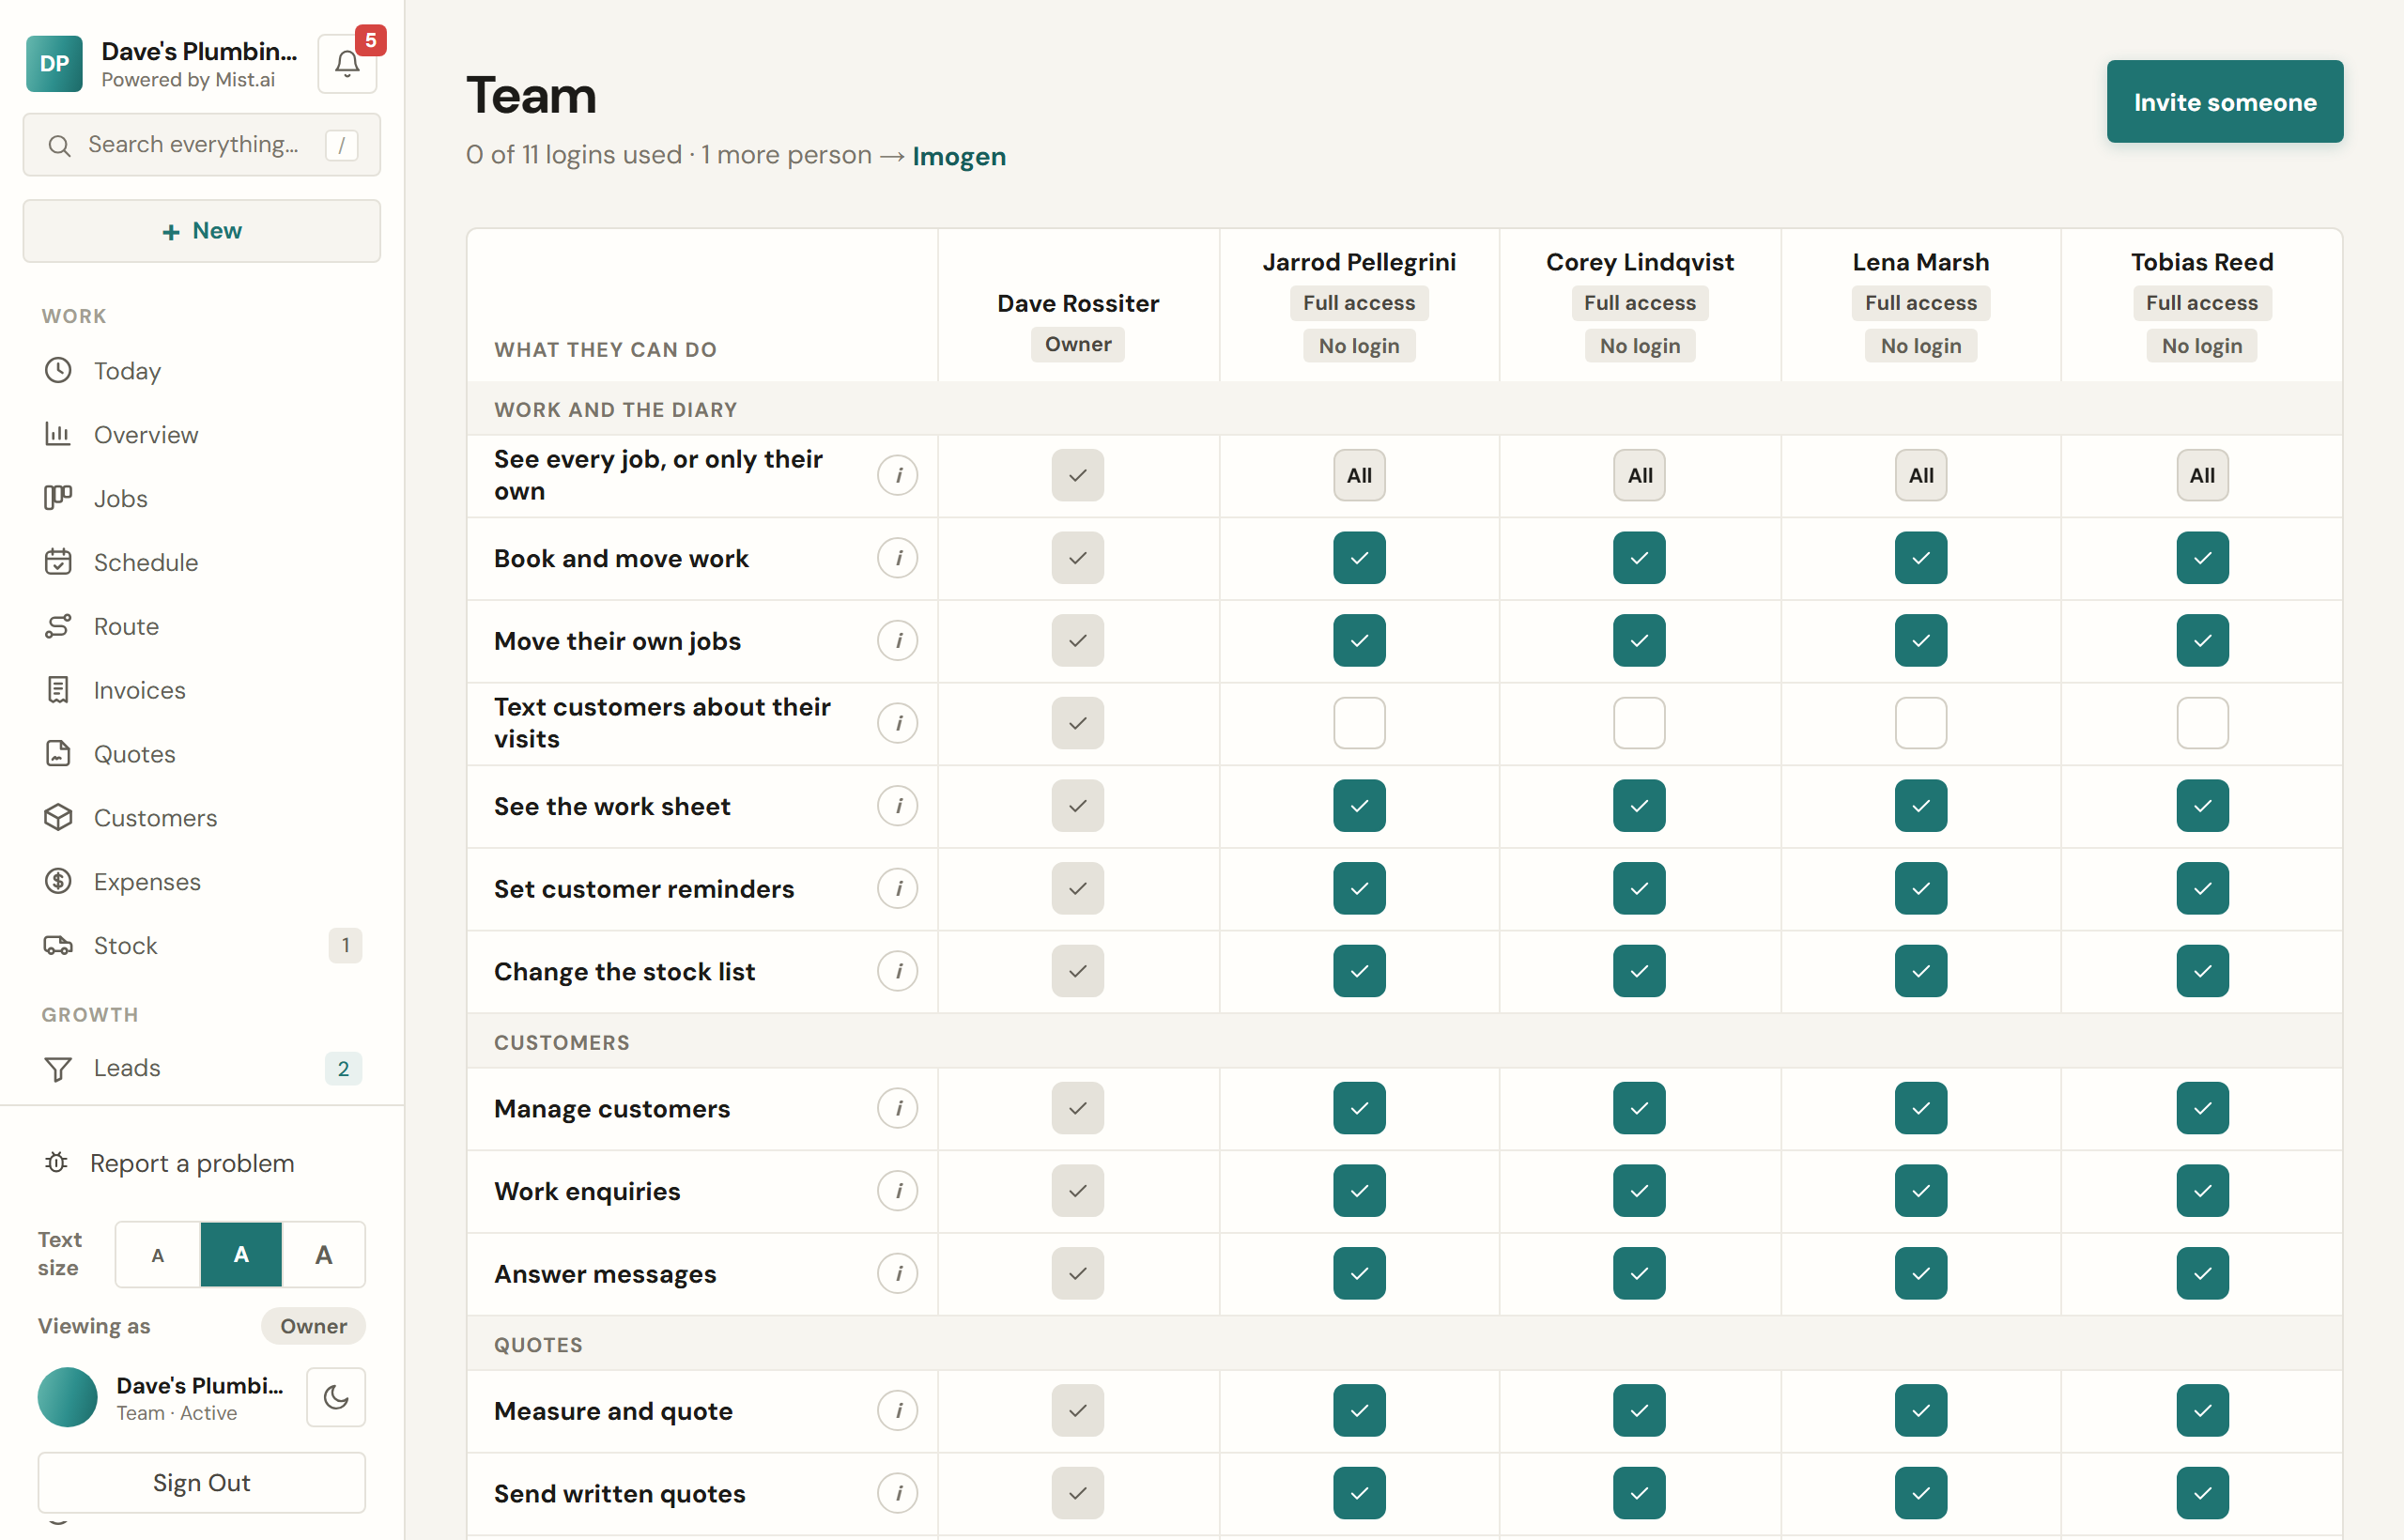Click the Jobs board icon
Viewport: 2404px width, 1540px height.
click(58, 498)
